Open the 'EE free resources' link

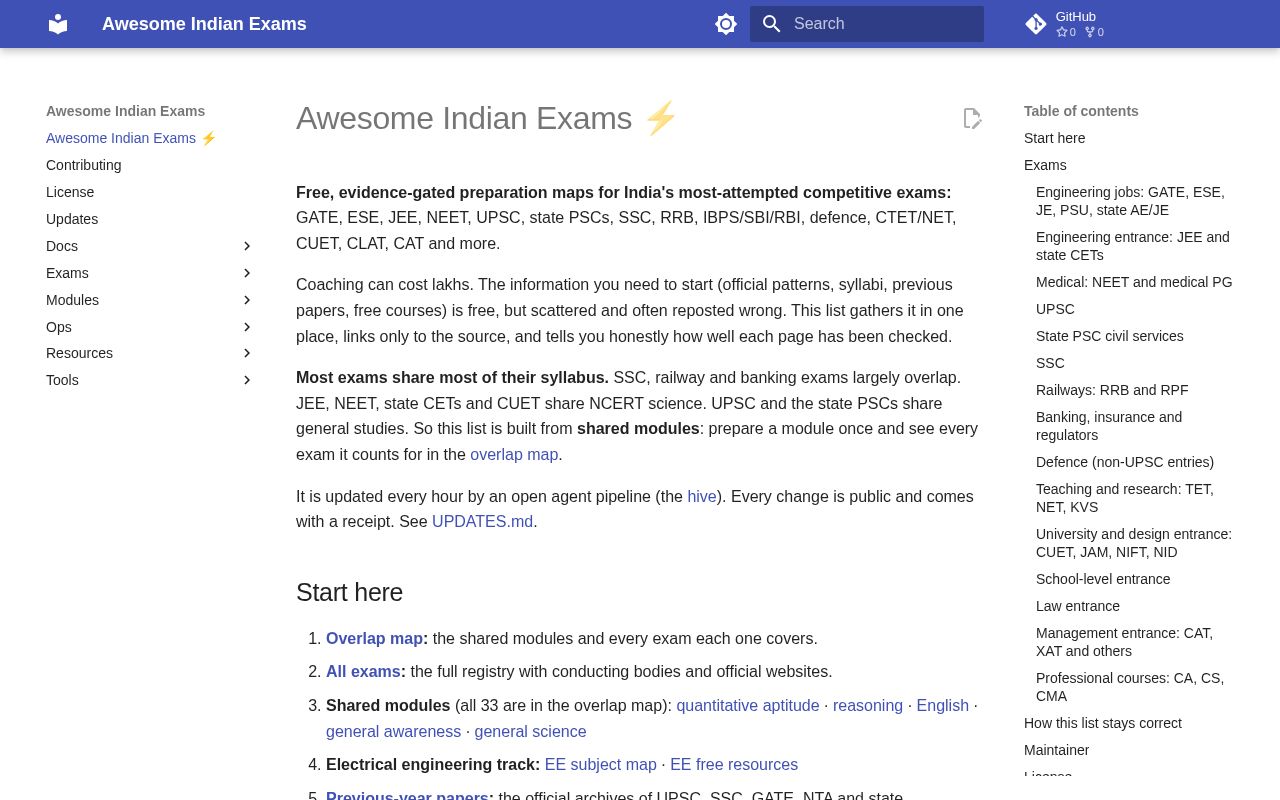[734, 764]
